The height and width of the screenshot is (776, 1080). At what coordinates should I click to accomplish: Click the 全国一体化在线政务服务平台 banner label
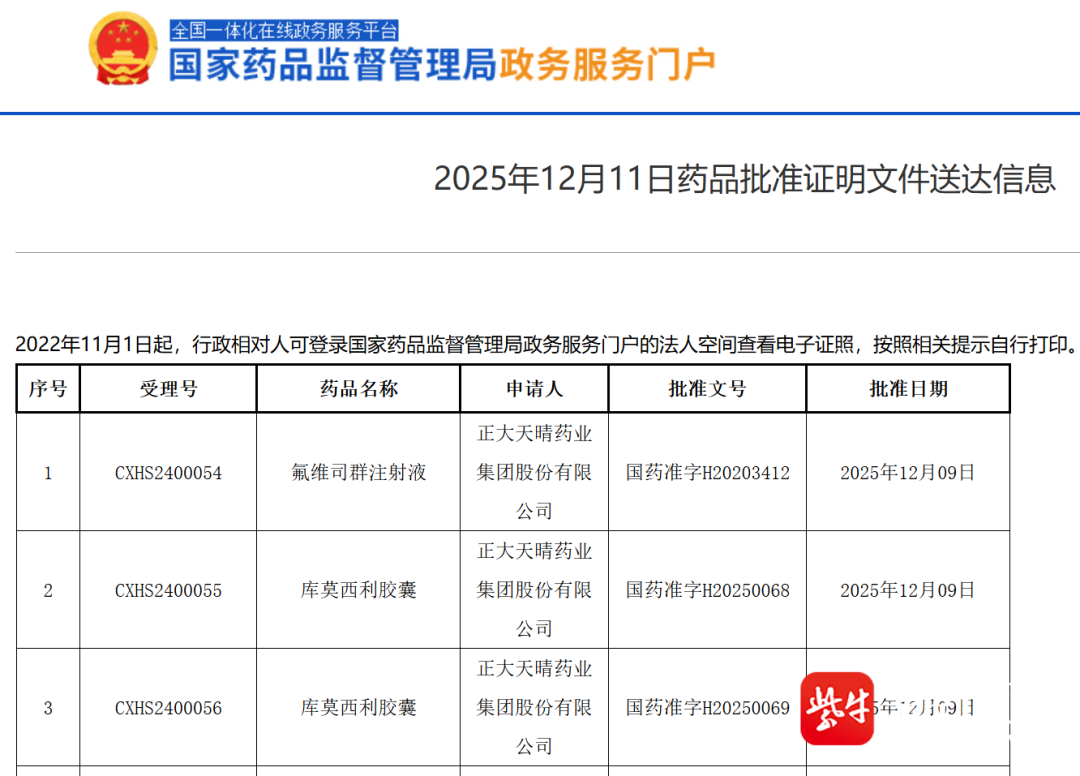284,30
